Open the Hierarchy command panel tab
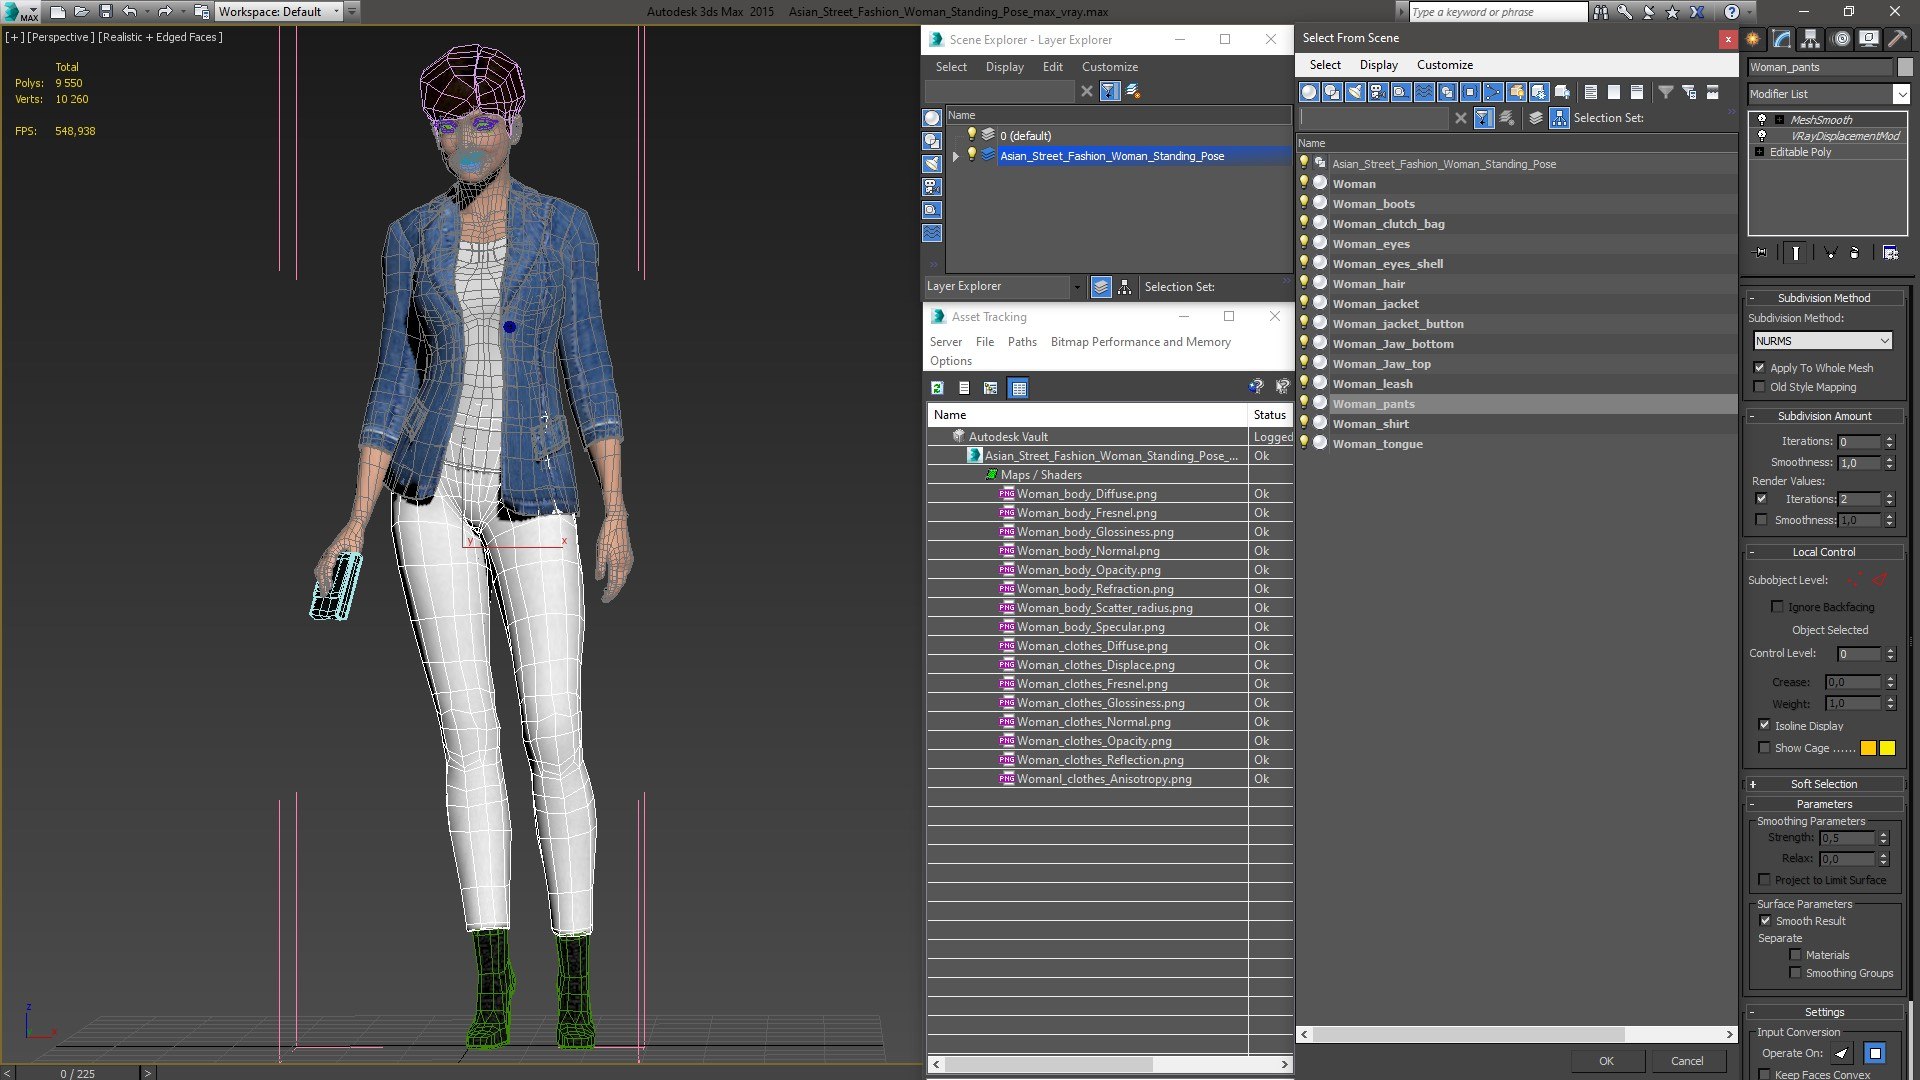Image resolution: width=1920 pixels, height=1080 pixels. pos(1810,39)
